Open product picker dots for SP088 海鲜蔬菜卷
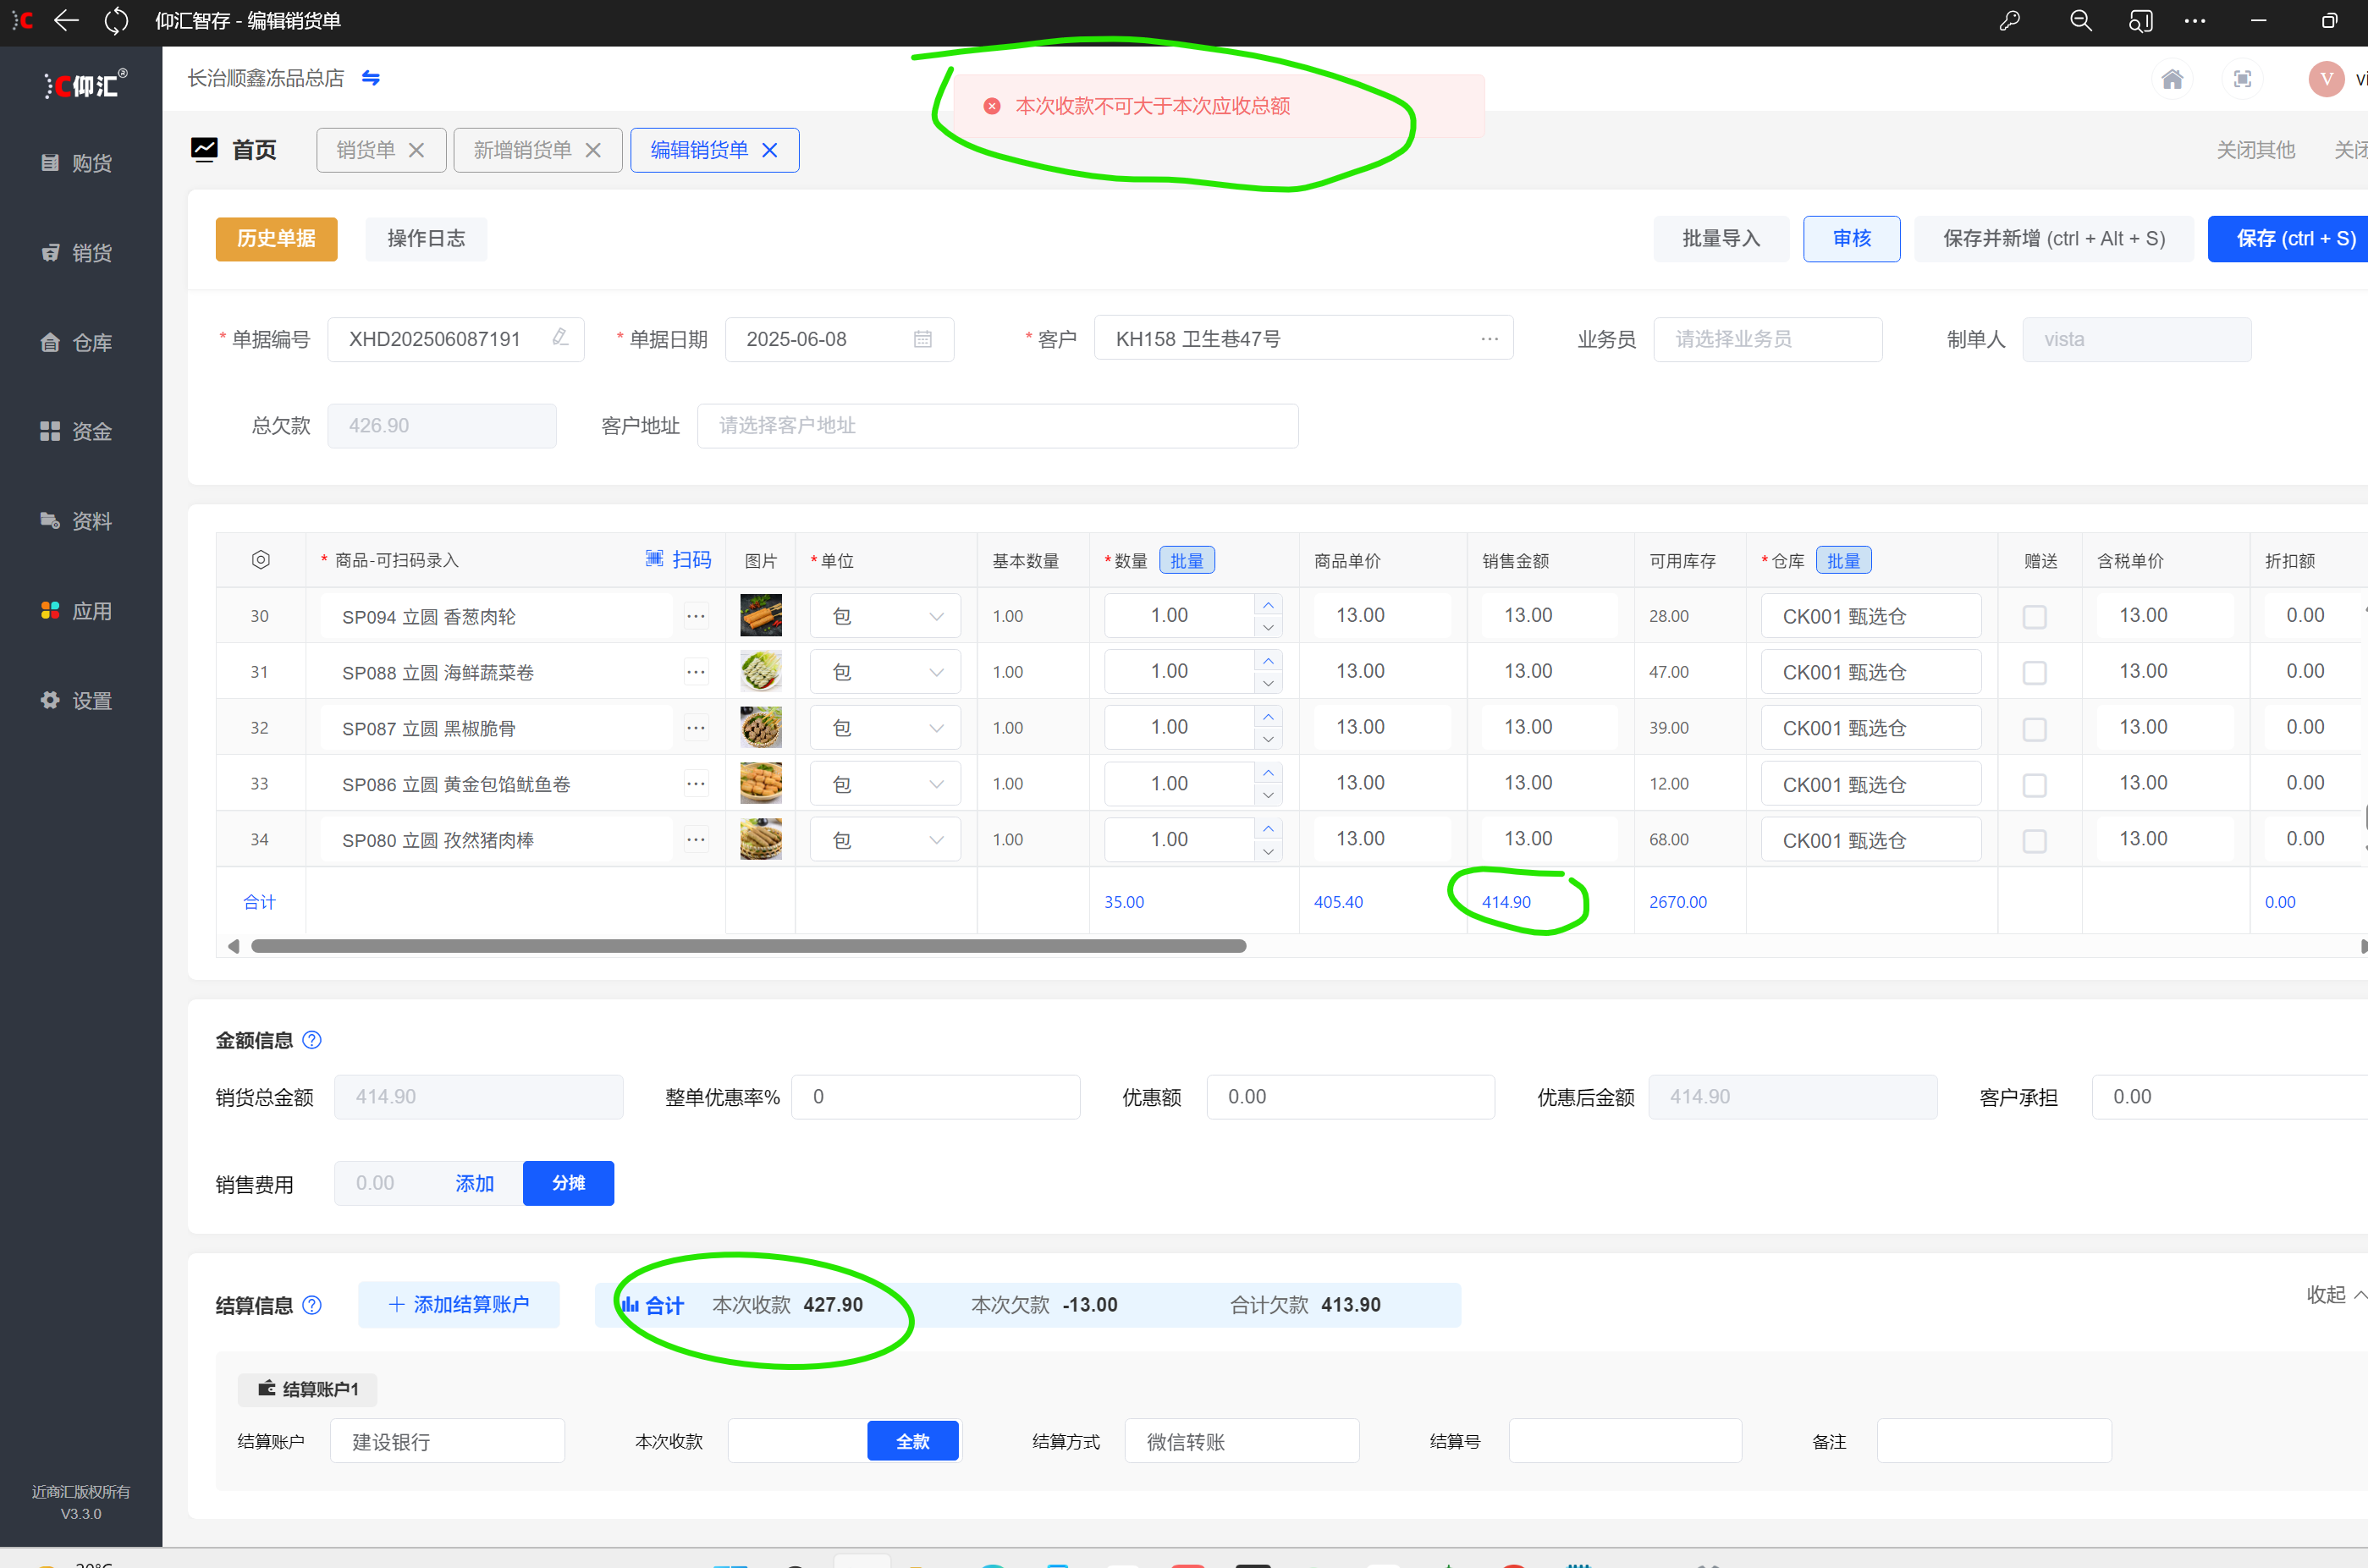Viewport: 2368px width, 1568px height. tap(695, 672)
